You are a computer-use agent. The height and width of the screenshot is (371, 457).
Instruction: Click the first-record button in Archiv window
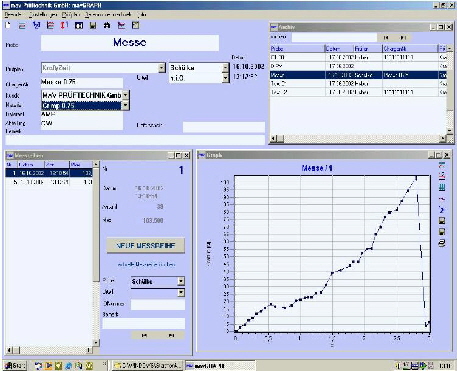coord(386,38)
